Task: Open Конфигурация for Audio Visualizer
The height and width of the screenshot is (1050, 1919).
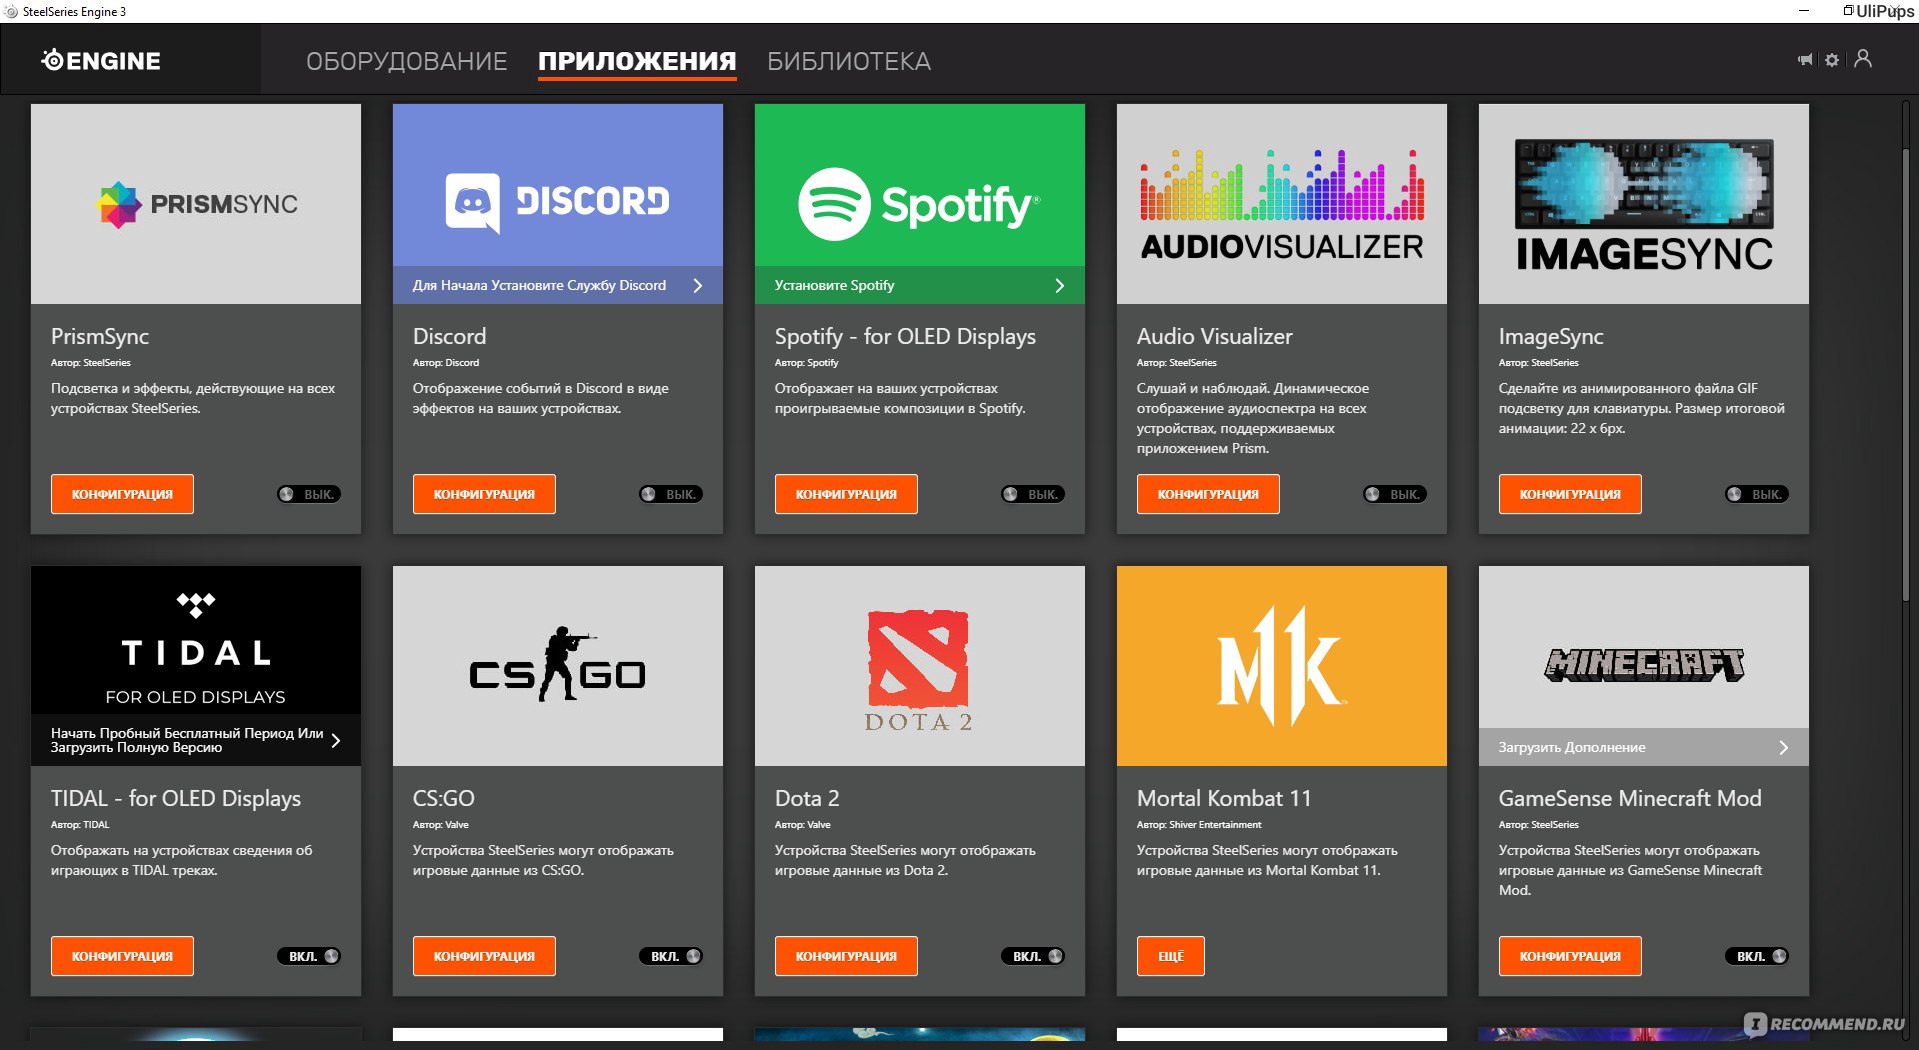Action: (1208, 494)
